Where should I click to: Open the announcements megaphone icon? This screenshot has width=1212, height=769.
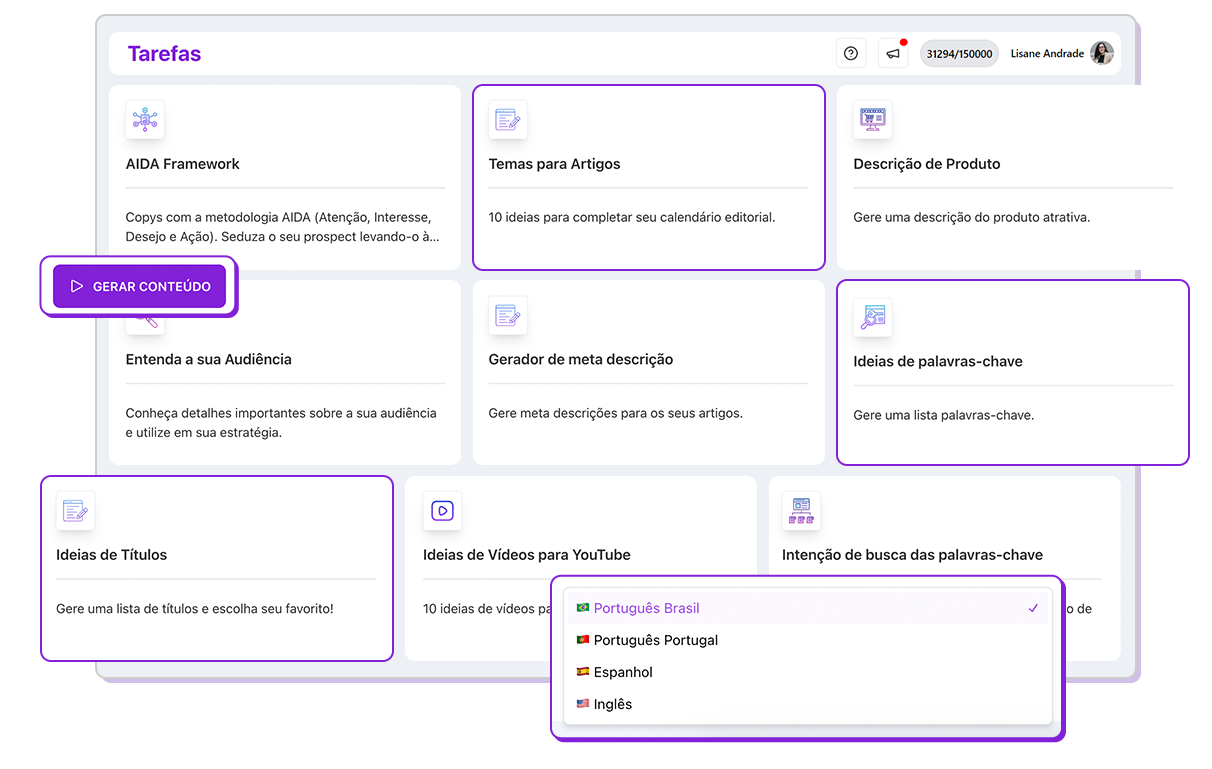[x=893, y=54]
